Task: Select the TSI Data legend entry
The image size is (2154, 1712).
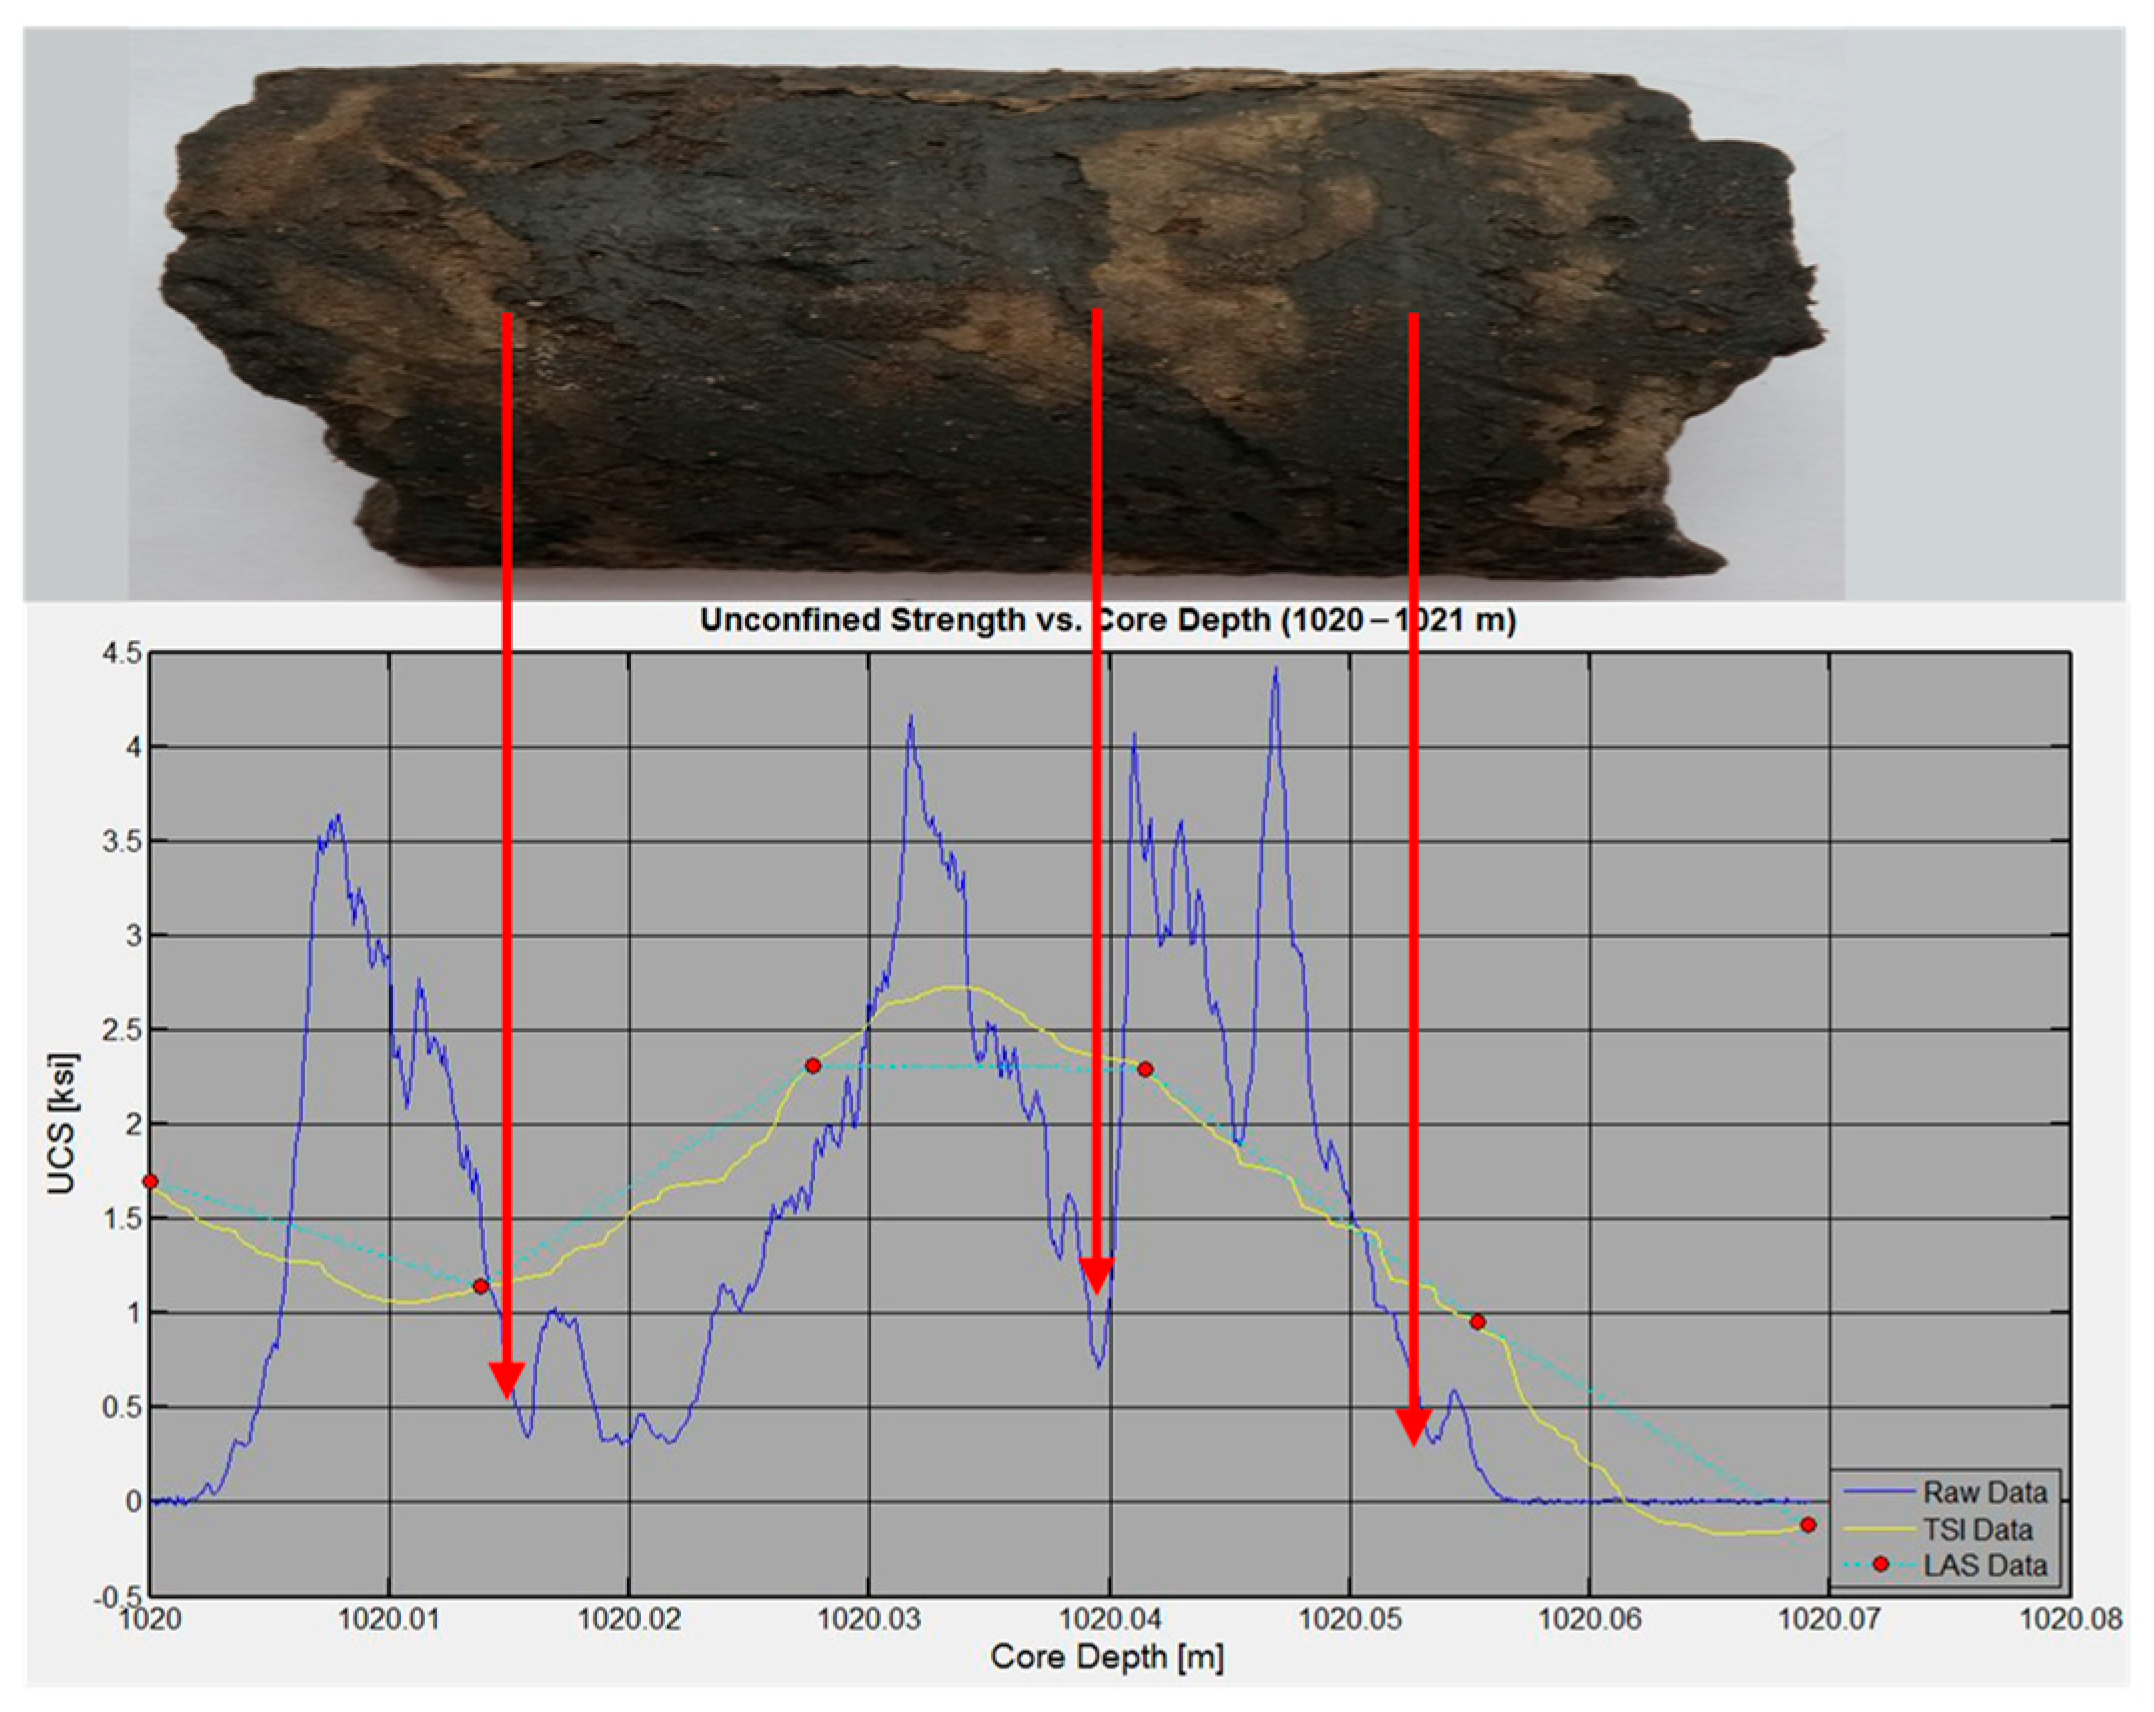Action: pos(1977,1530)
